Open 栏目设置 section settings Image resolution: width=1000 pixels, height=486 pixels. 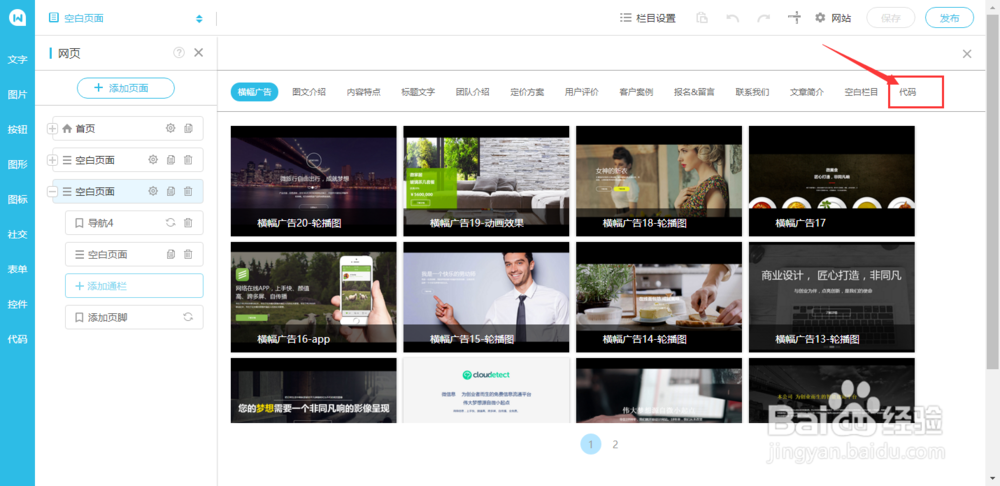coord(647,18)
